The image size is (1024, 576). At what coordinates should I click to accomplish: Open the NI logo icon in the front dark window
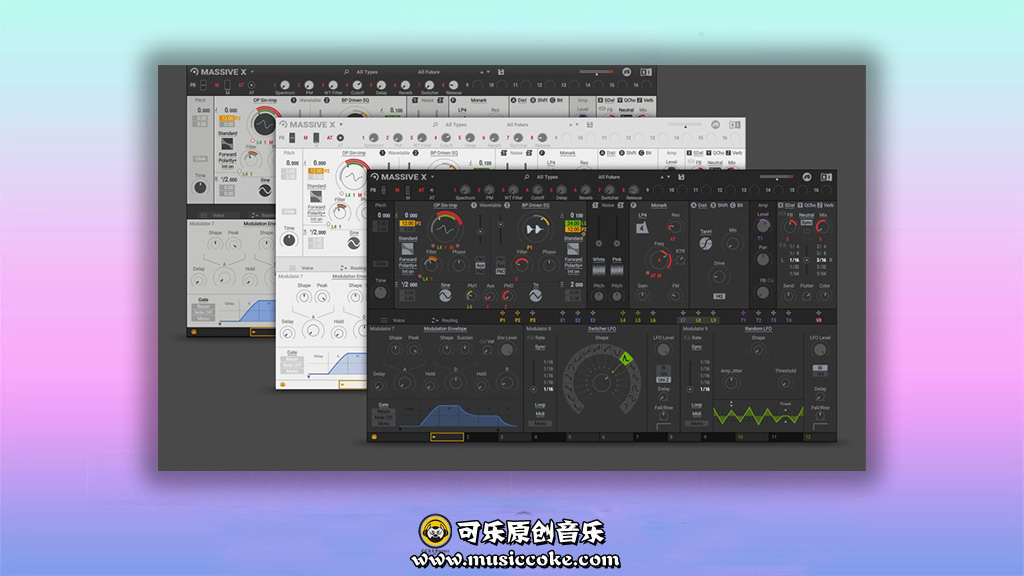click(807, 177)
